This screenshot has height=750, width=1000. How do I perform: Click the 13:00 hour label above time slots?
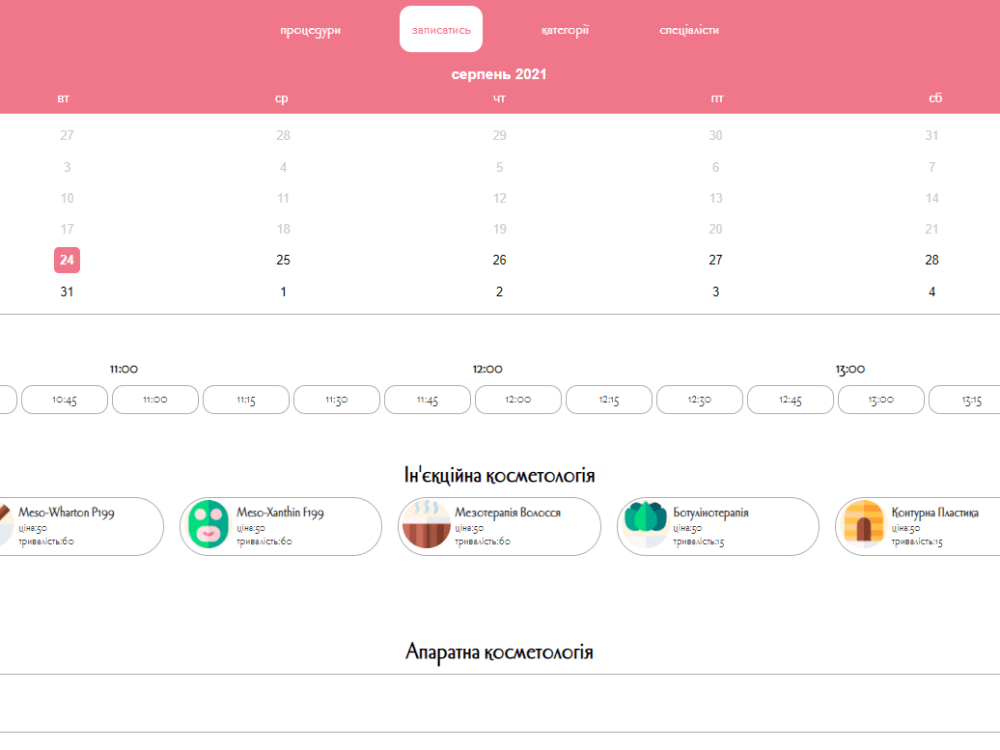point(850,369)
